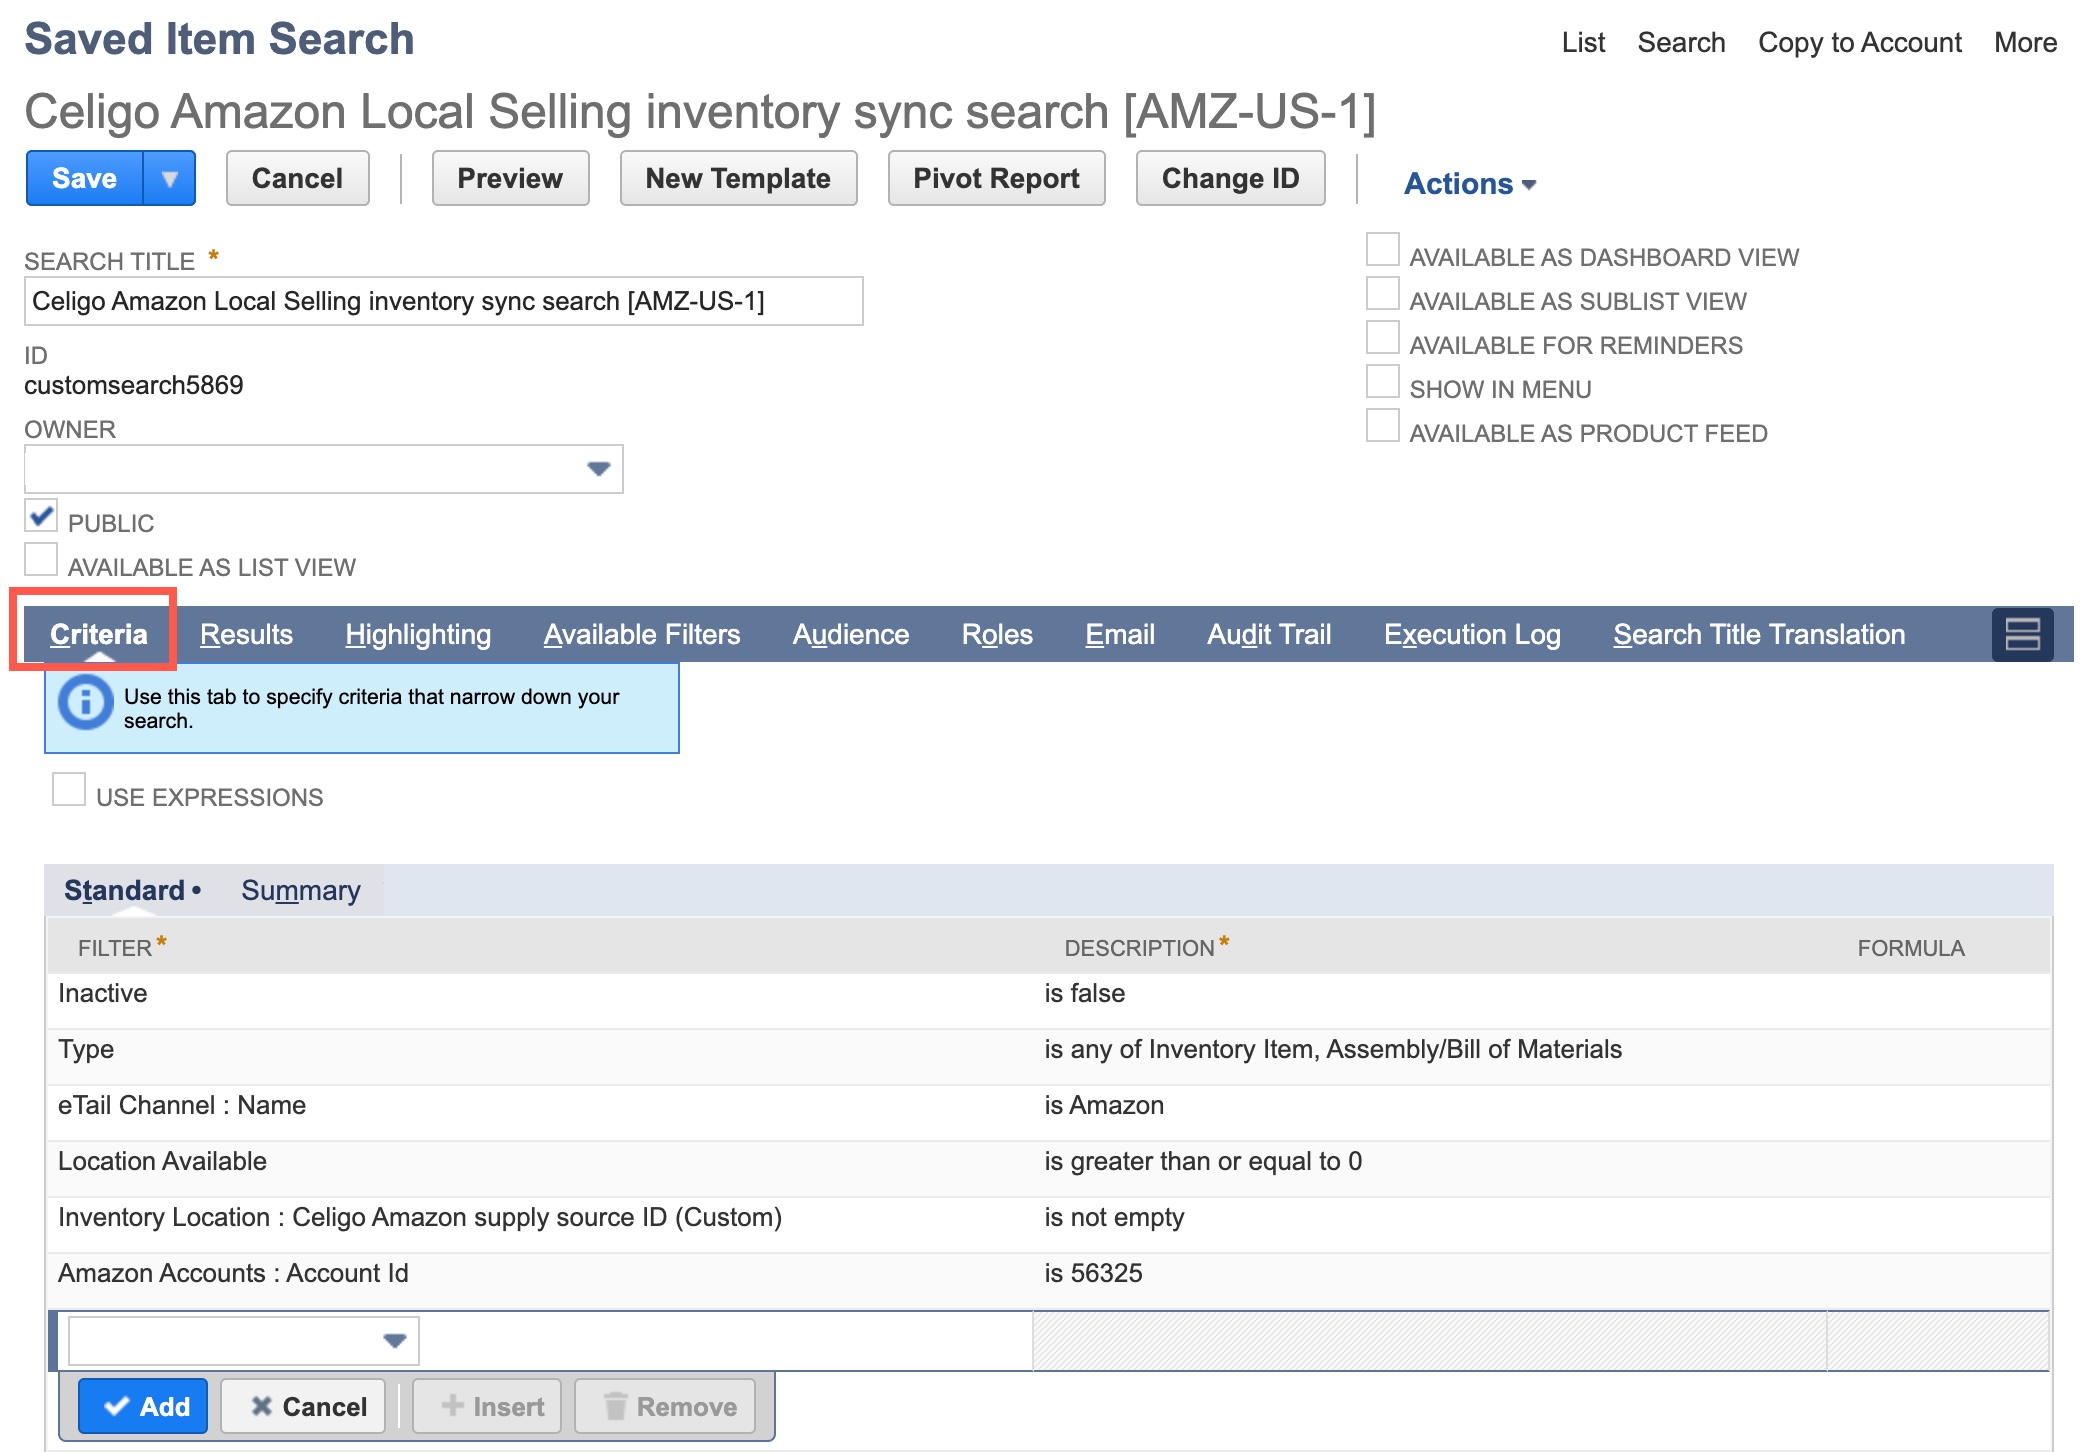The height and width of the screenshot is (1452, 2086).
Task: Click the top Cancel button
Action: [x=297, y=178]
